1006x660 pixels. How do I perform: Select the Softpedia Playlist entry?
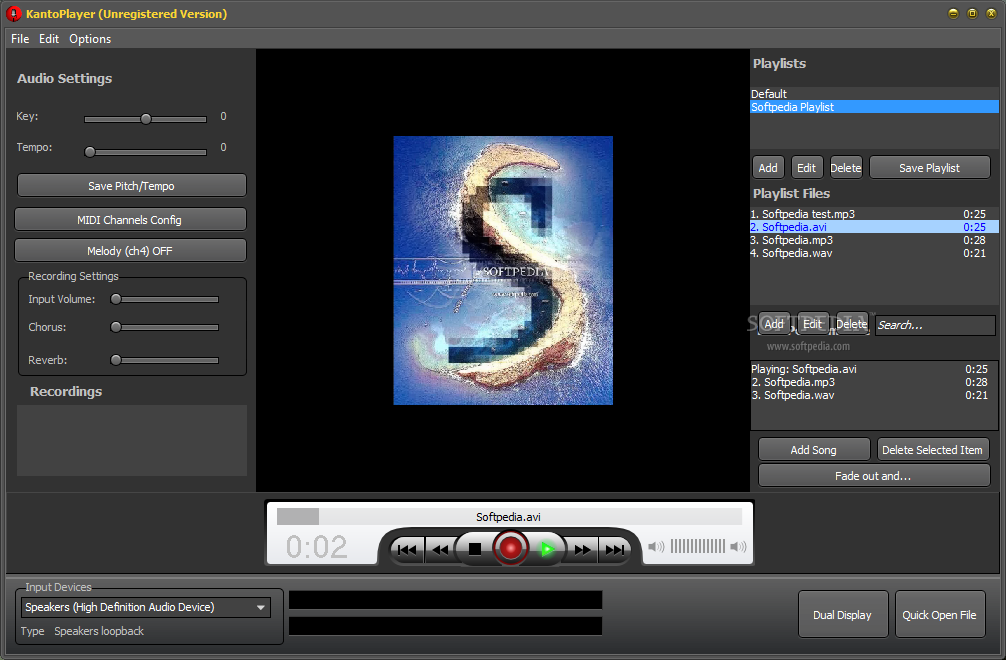pyautogui.click(x=874, y=107)
